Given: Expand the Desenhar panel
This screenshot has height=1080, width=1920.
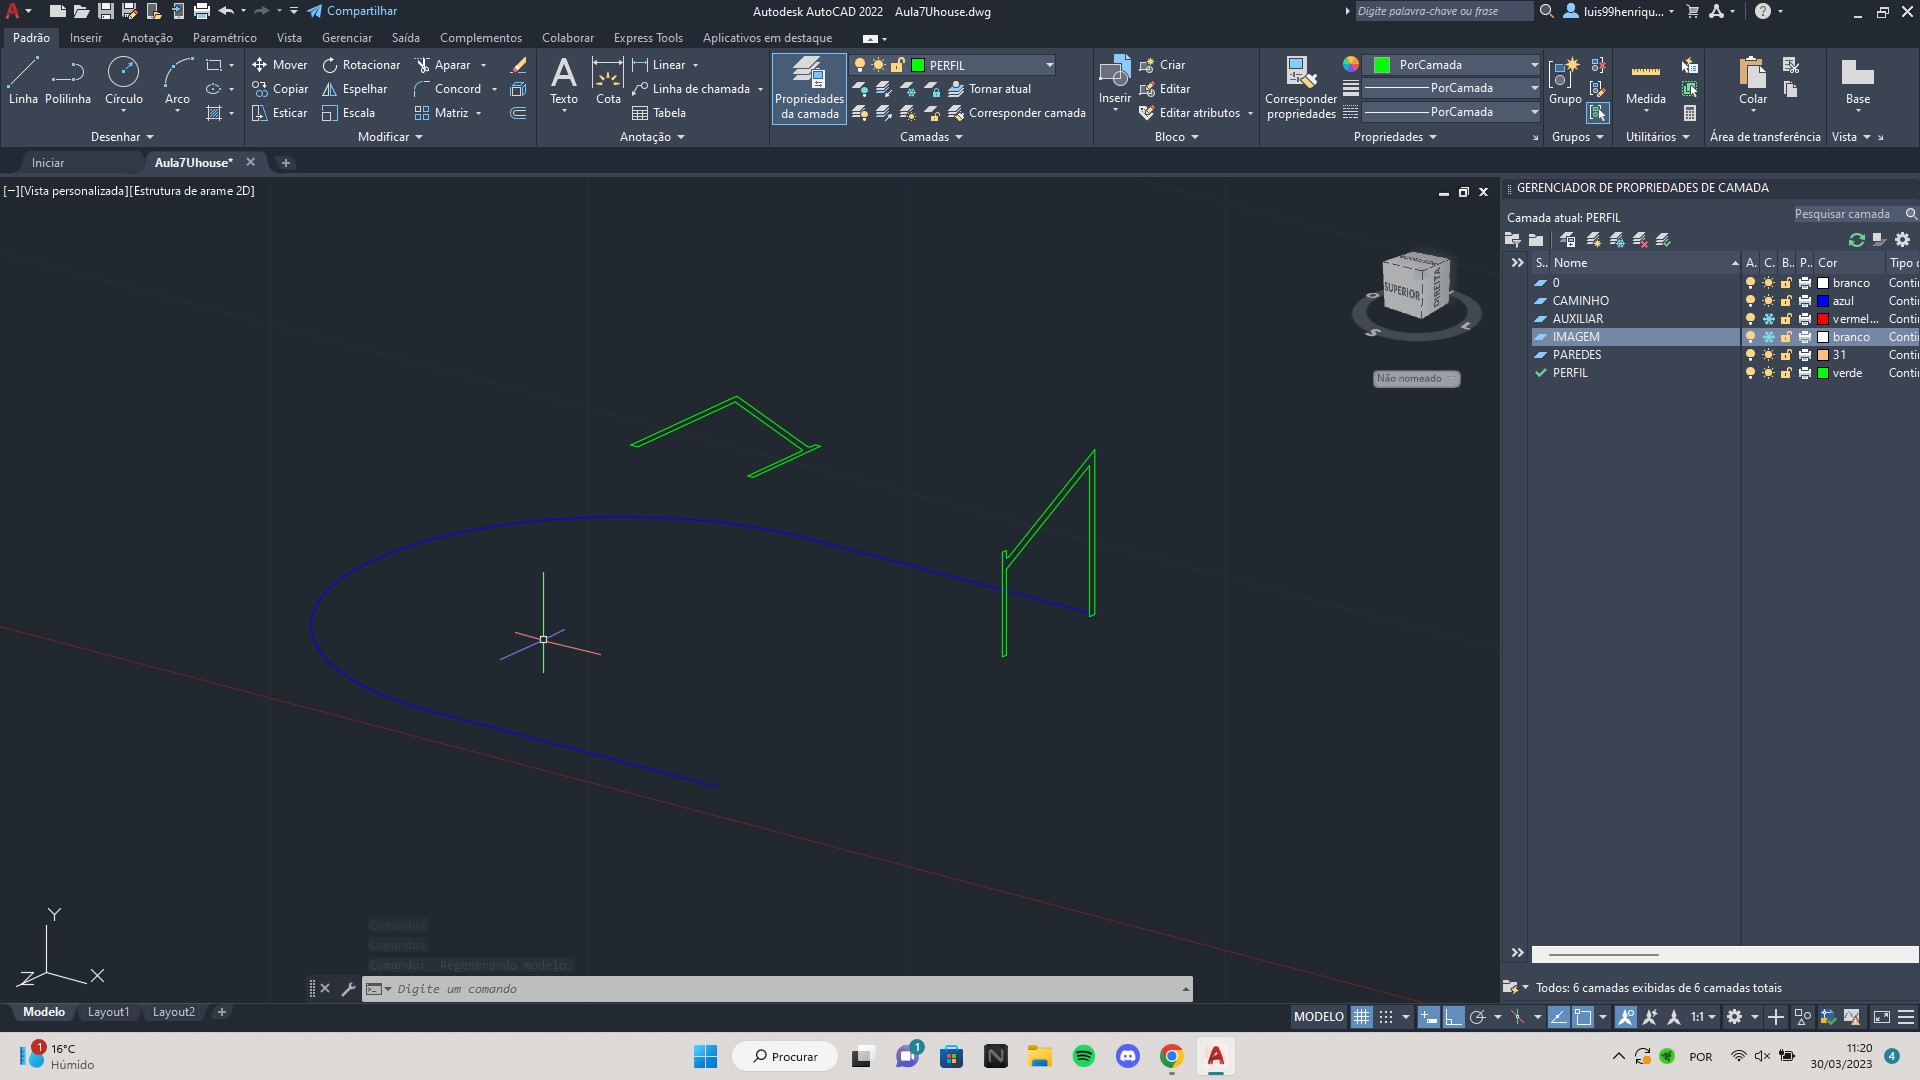Looking at the screenshot, I should pos(122,137).
